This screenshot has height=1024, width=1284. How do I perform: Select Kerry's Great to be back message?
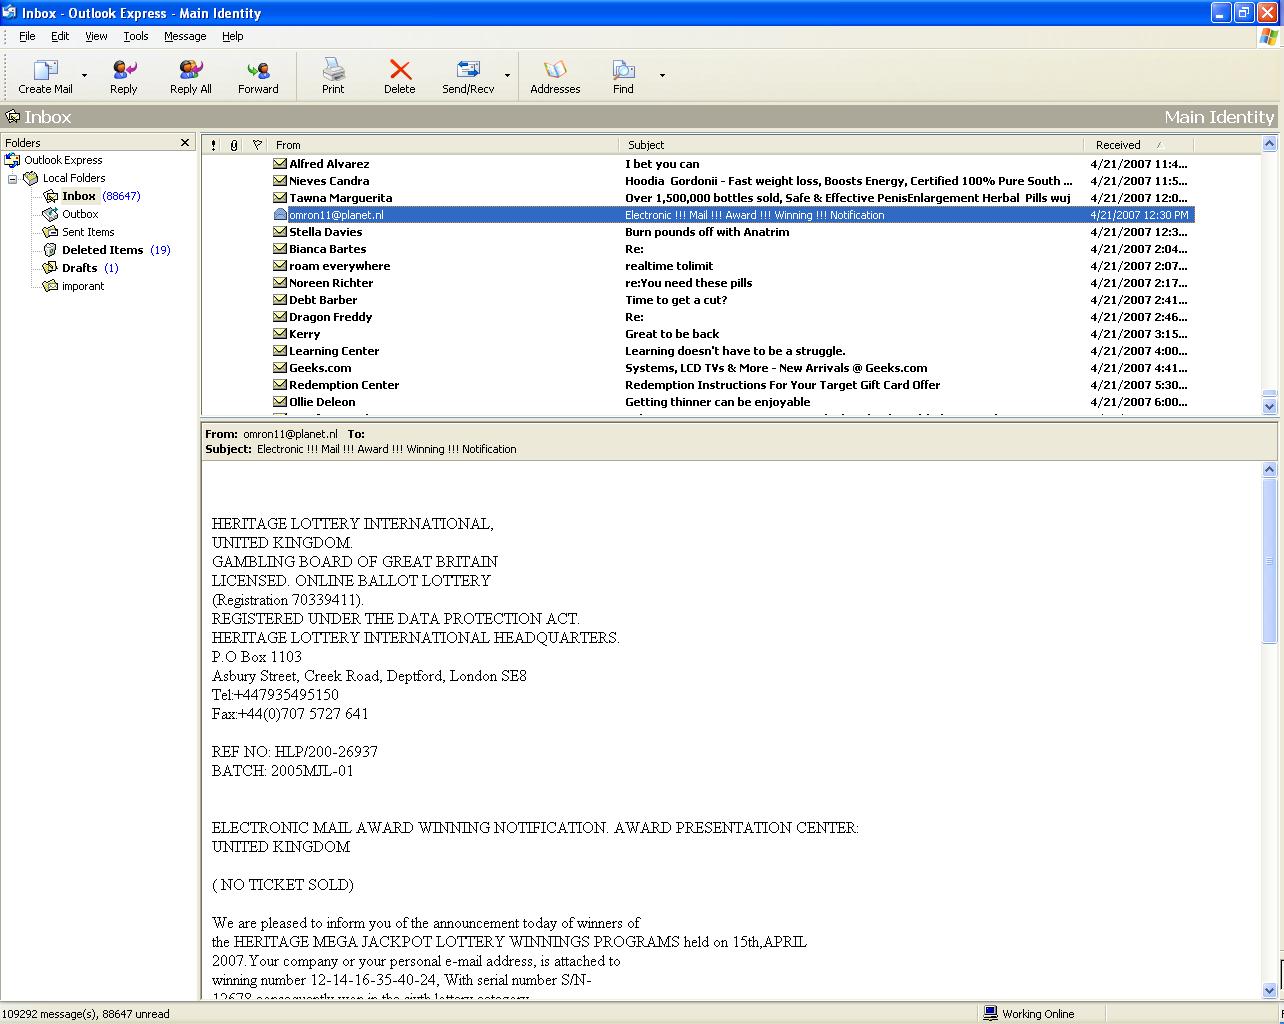coord(698,334)
